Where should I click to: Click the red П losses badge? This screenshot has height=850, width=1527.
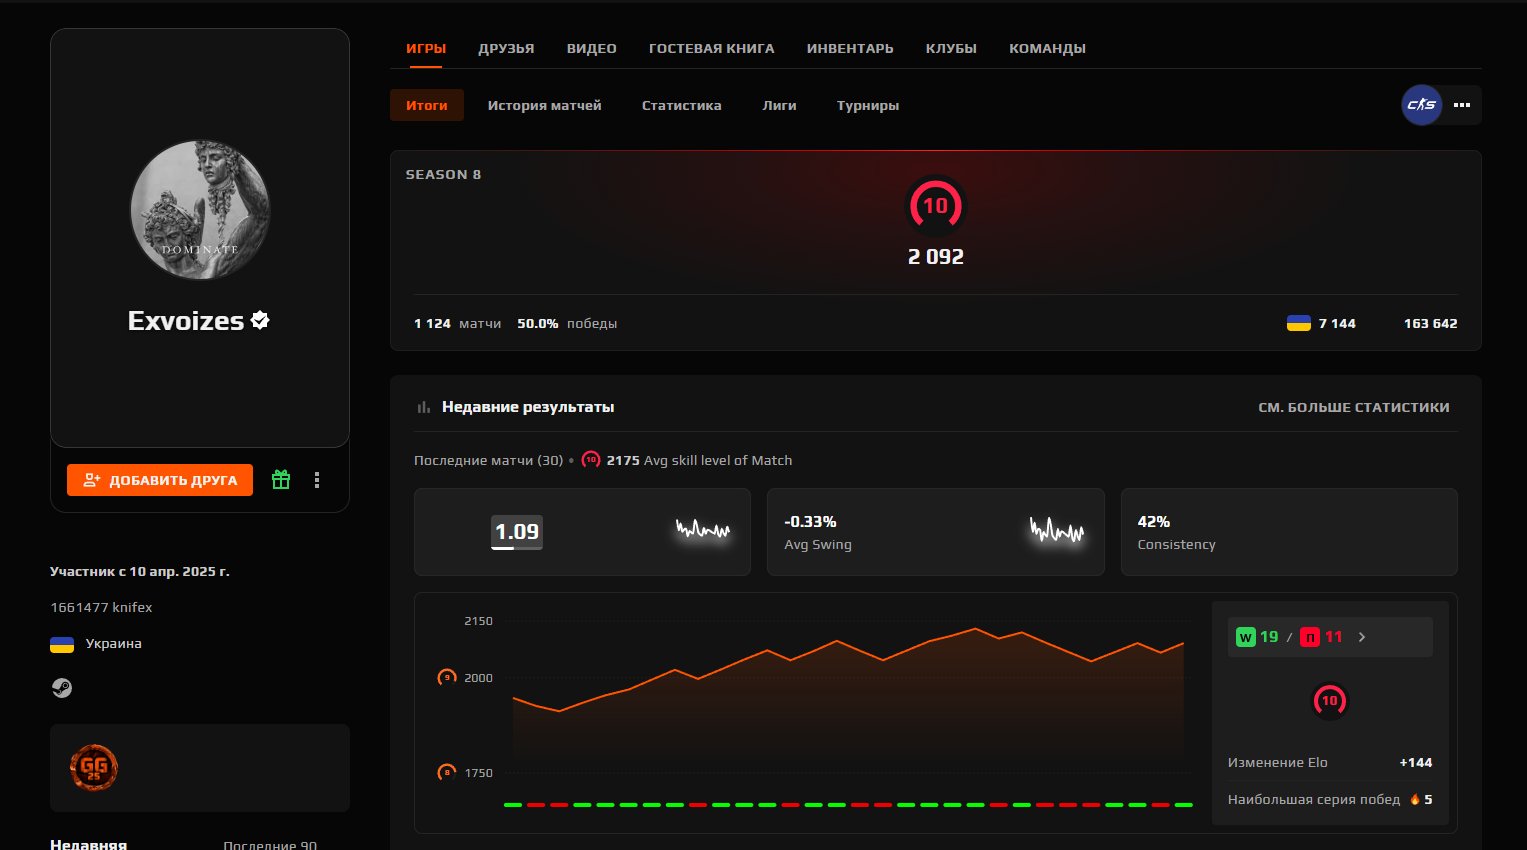[x=1310, y=637]
